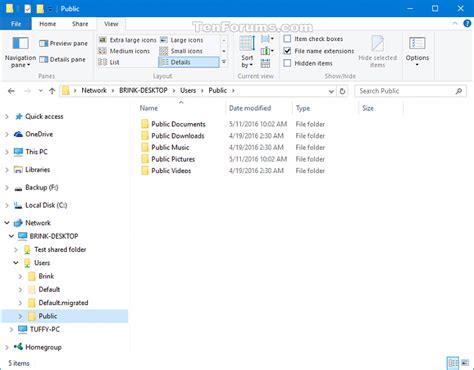Click the Options button in ribbon
Image resolution: width=474 pixels, height=370 pixels.
click(x=417, y=51)
